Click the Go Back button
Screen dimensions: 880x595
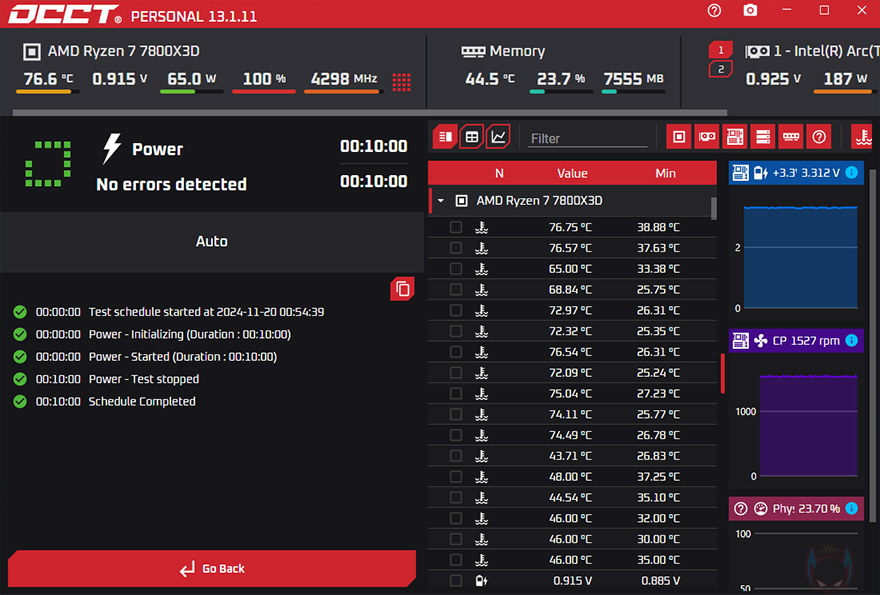pyautogui.click(x=212, y=569)
